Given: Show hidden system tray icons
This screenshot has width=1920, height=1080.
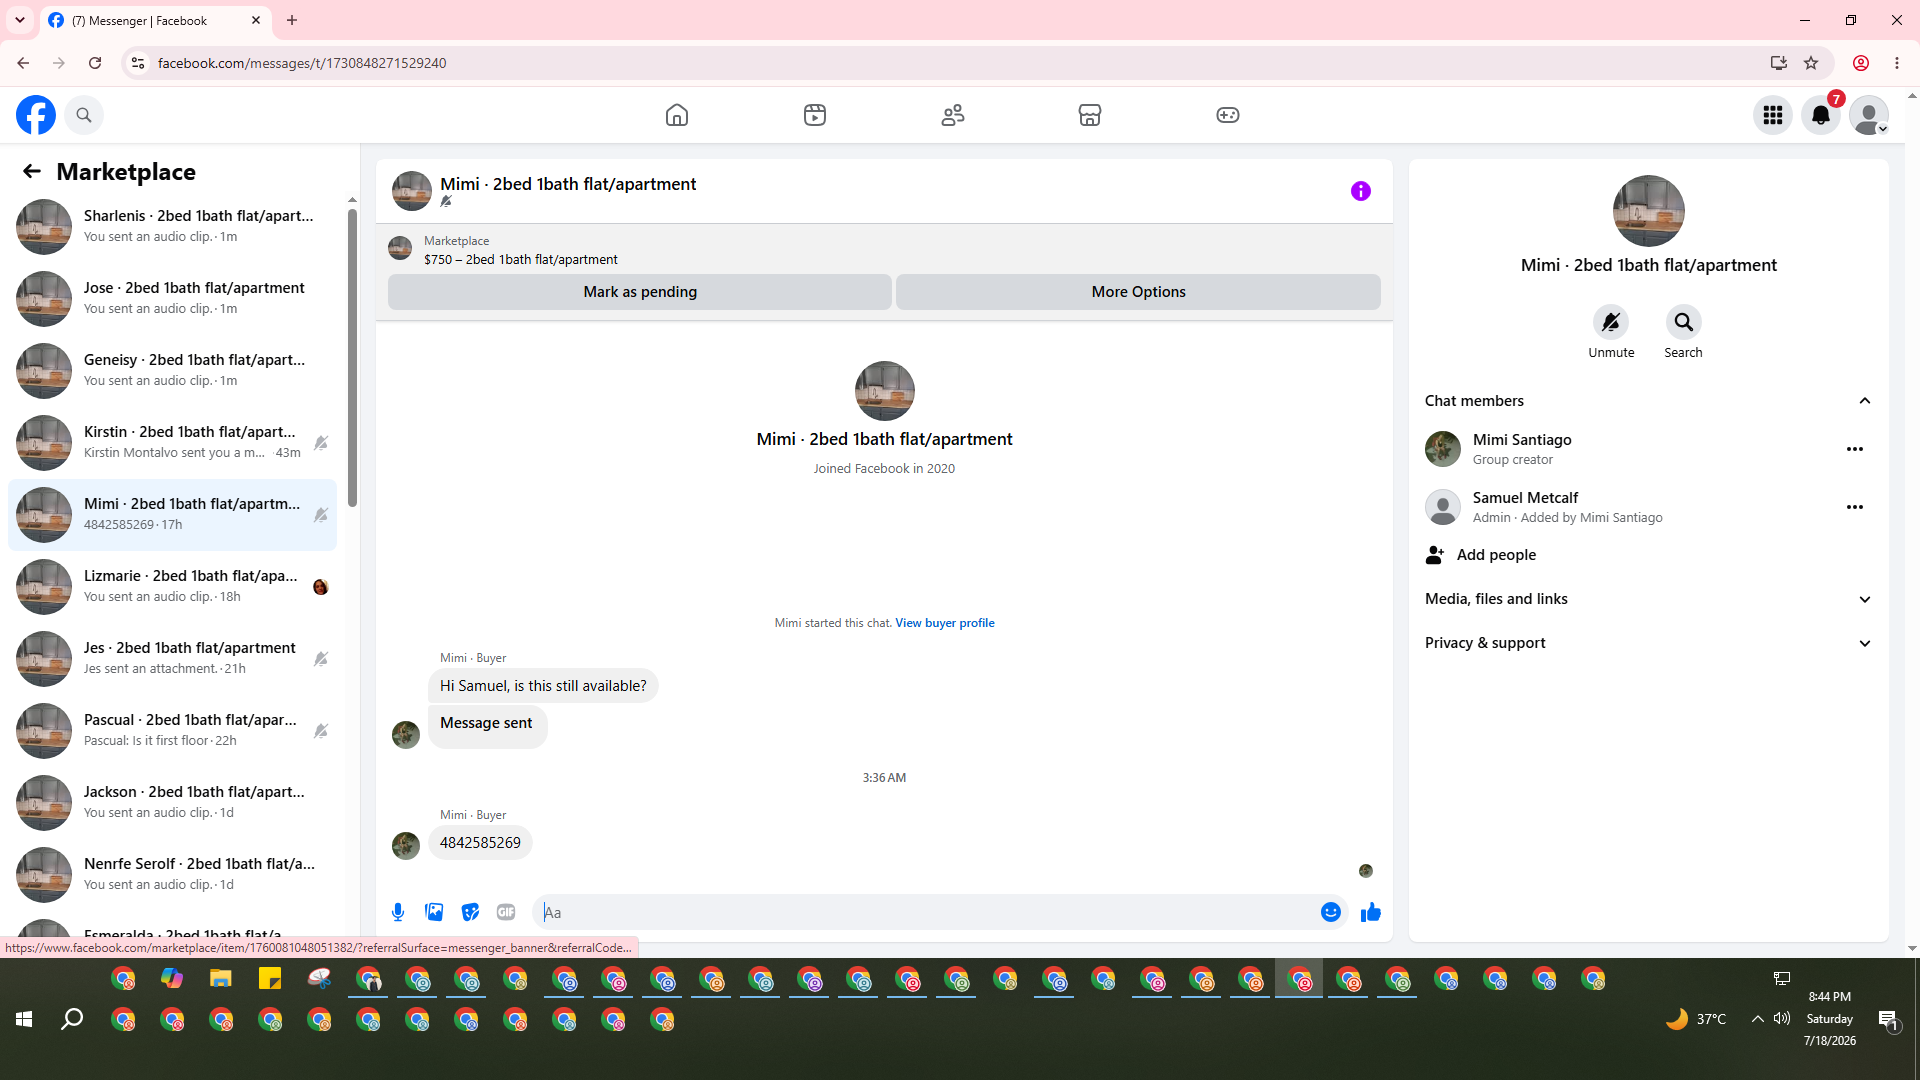Looking at the screenshot, I should click(1757, 1019).
